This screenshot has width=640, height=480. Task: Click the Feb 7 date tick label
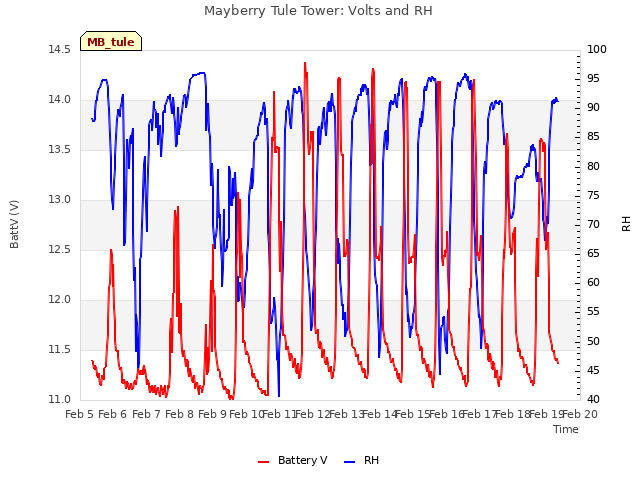click(146, 414)
